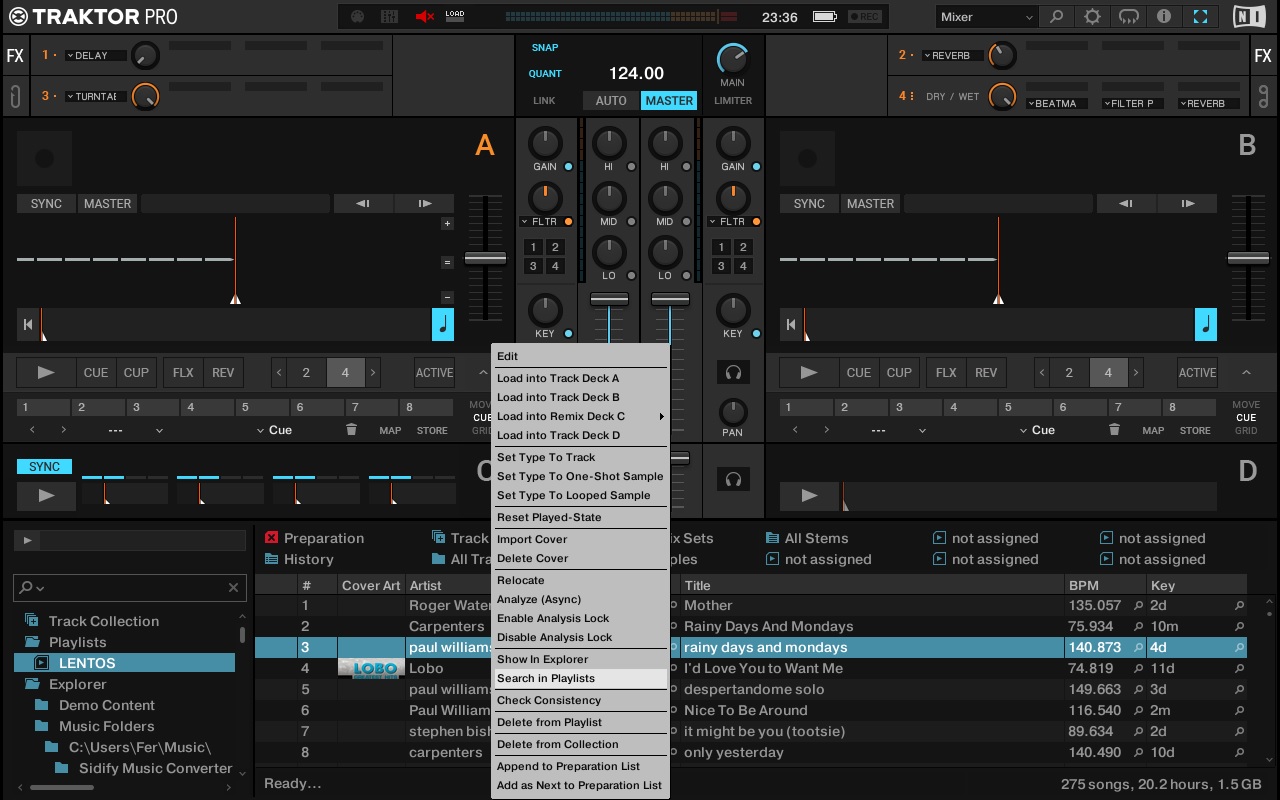1280x800 pixels.
Task: Select Load into Track Deck A
Action: pyautogui.click(x=580, y=378)
